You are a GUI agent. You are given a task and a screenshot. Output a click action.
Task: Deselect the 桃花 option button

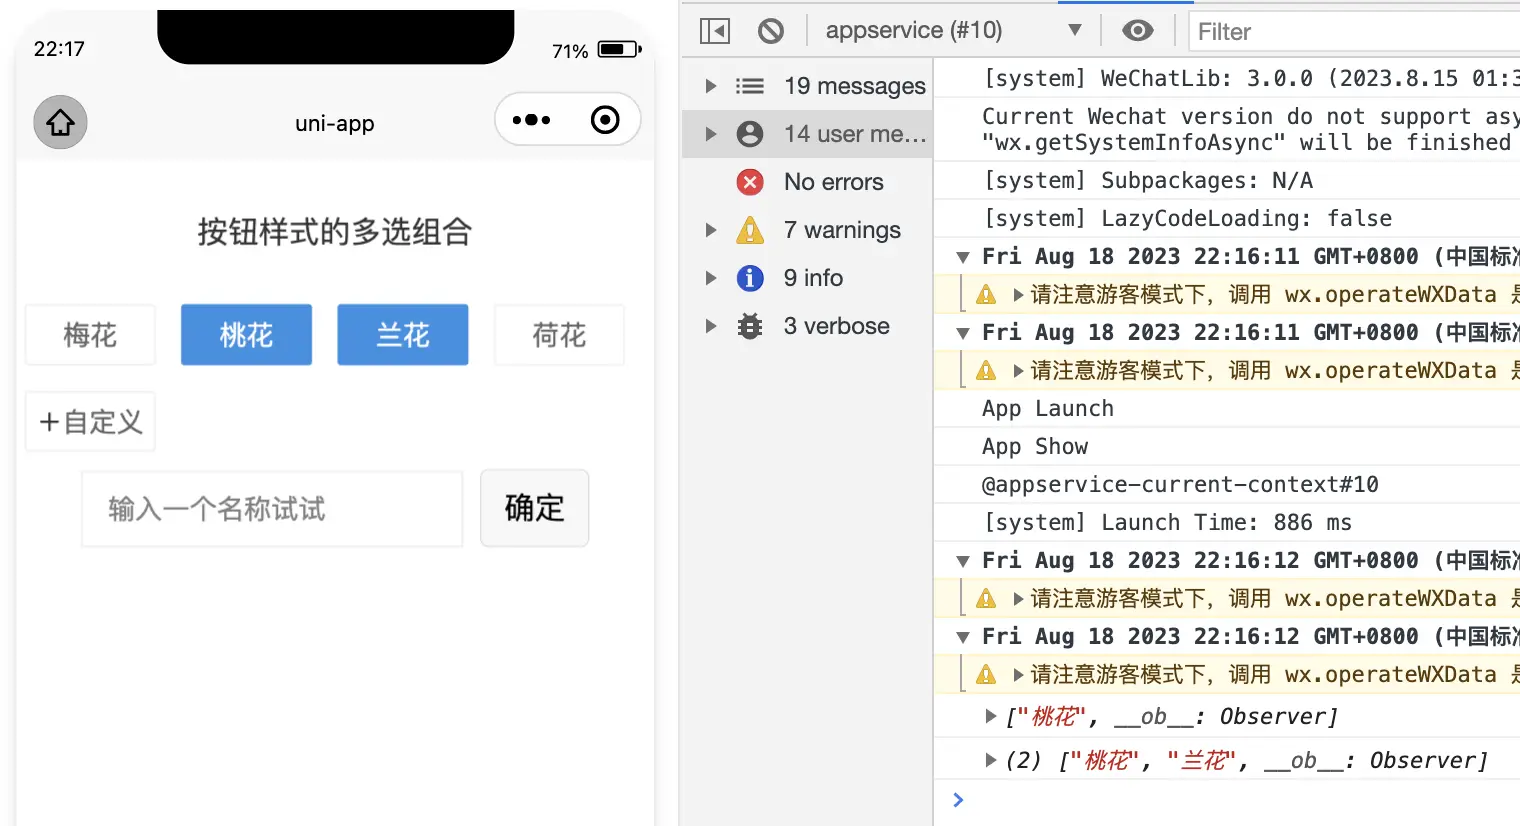(246, 335)
